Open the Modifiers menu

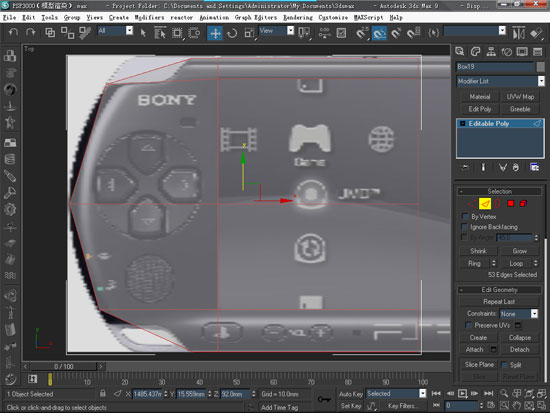(149, 18)
